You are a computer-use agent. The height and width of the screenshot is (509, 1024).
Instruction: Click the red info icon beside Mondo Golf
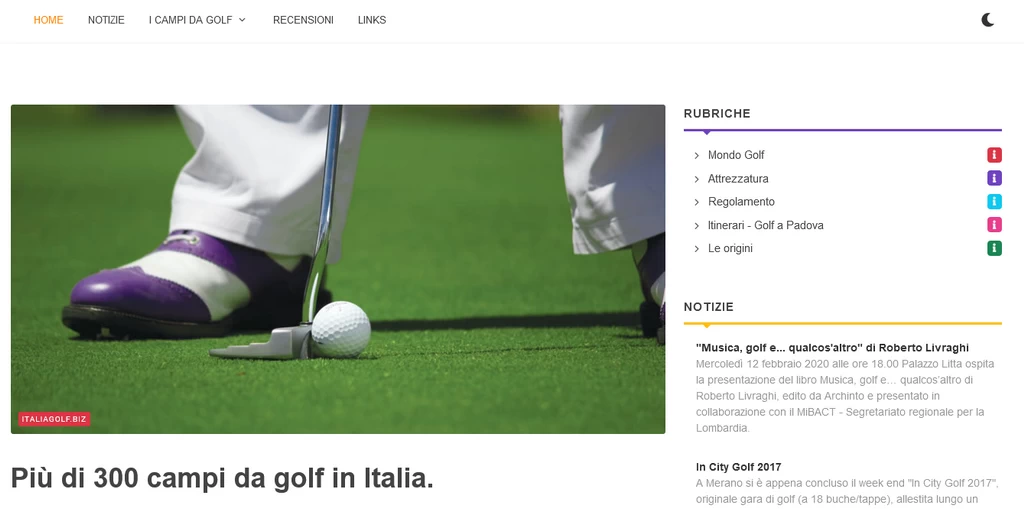994,155
